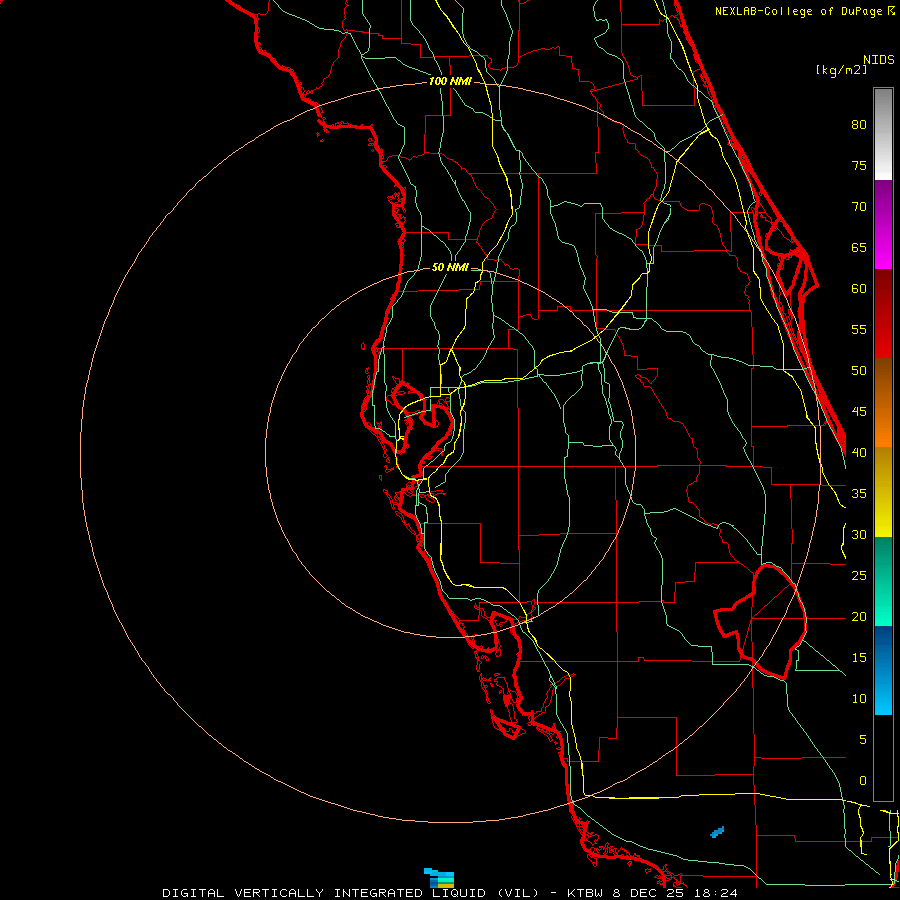Pick the brown-orange legend segment

(x=883, y=402)
